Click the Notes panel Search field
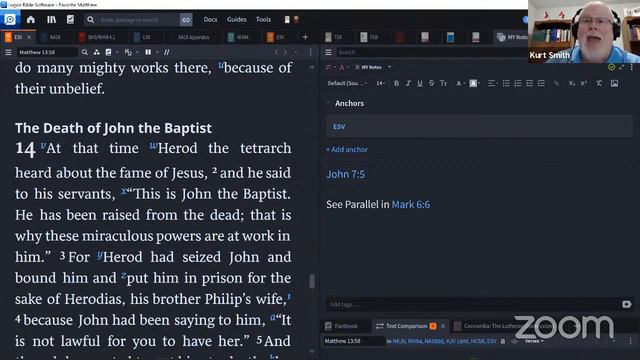 (x=431, y=52)
